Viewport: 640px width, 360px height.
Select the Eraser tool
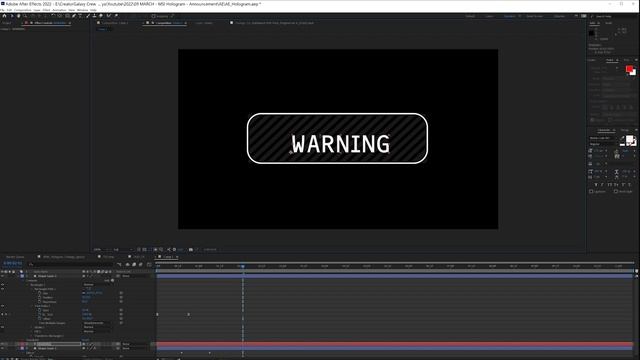point(101,16)
